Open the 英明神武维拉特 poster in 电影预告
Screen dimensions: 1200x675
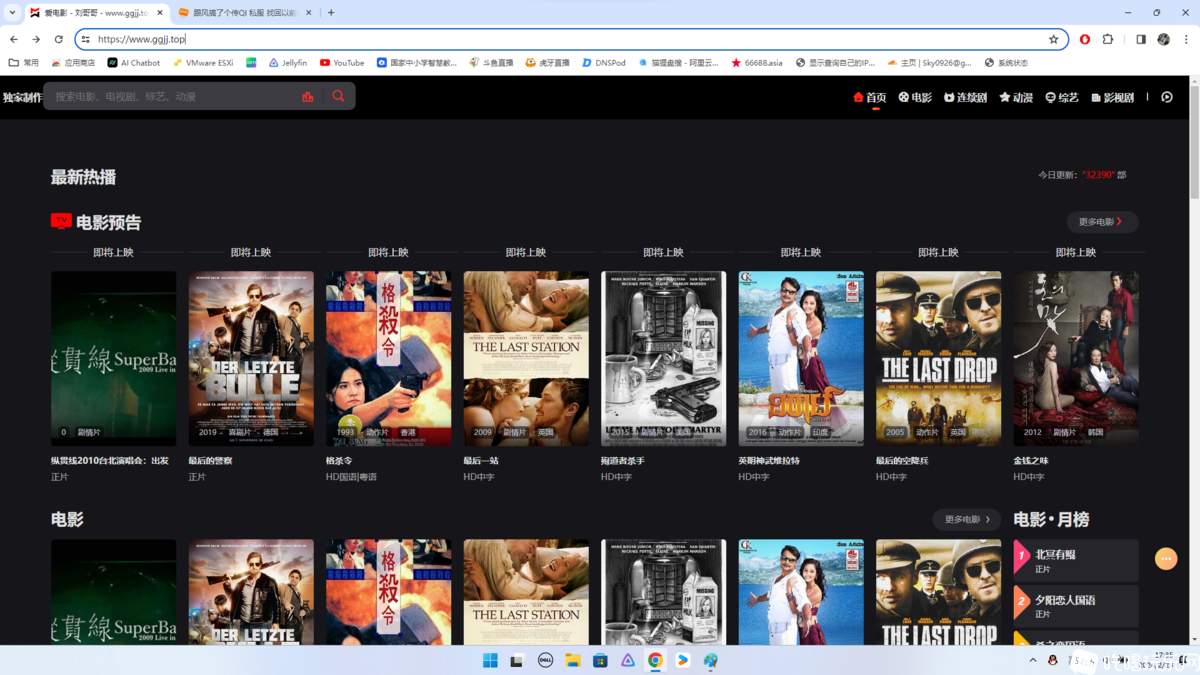click(x=801, y=358)
